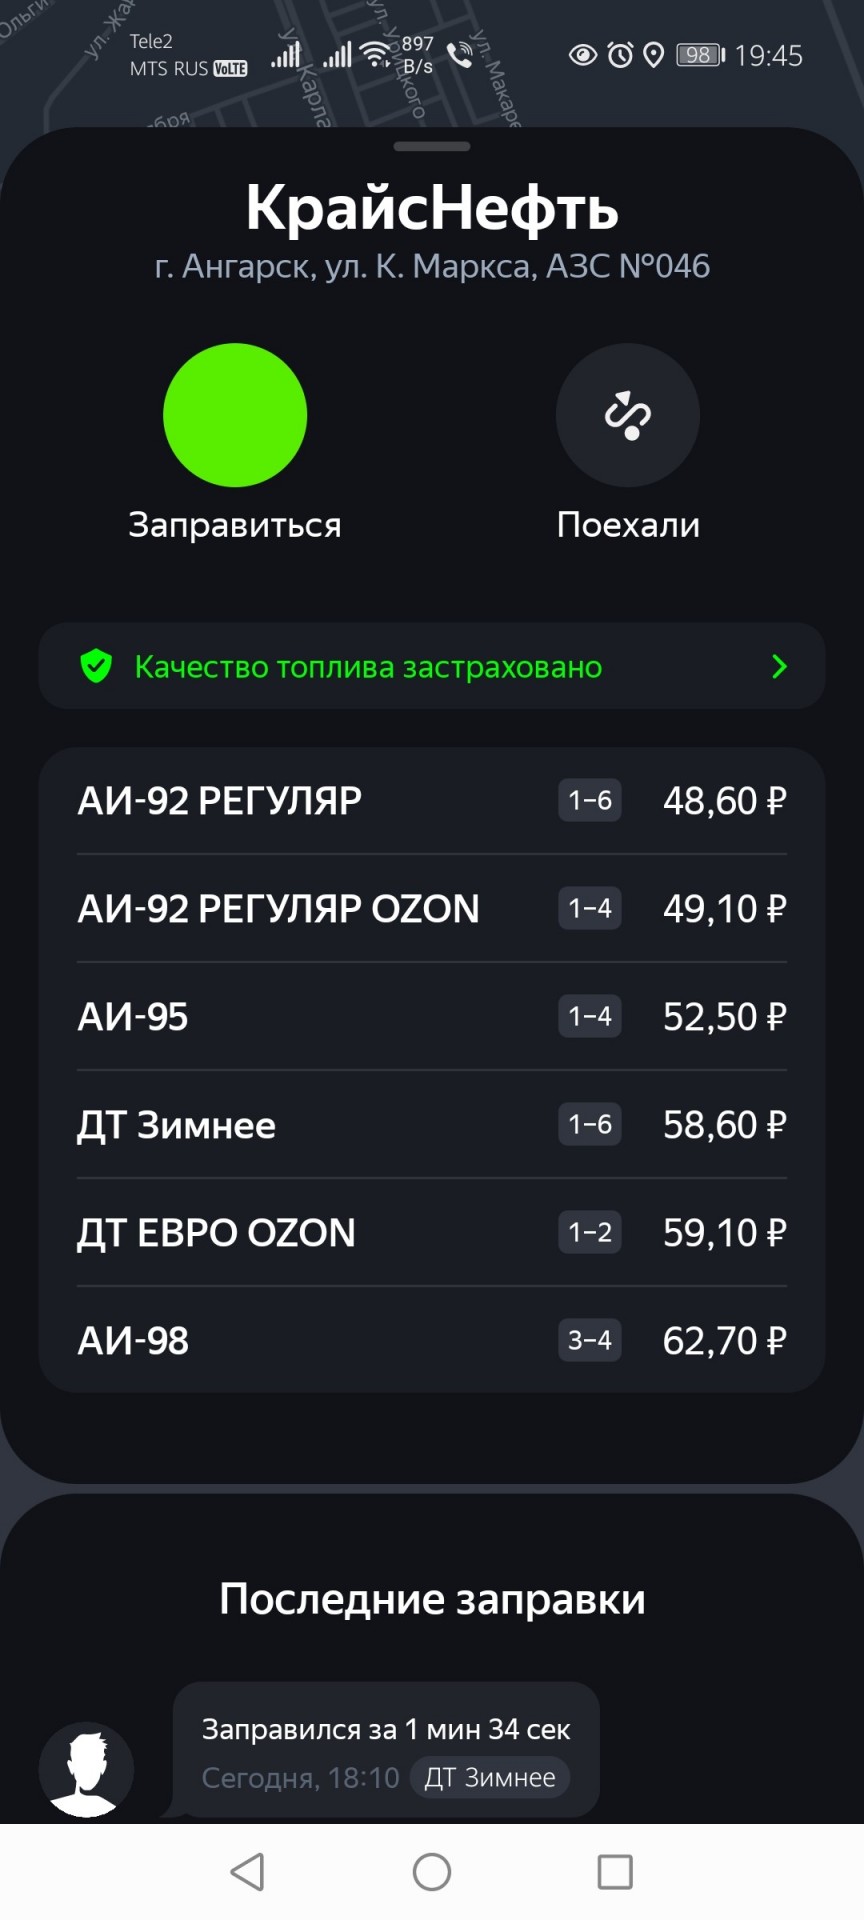Tap the 3-4 pump badge for АИ-98
This screenshot has height=1920, width=864.
[590, 1340]
